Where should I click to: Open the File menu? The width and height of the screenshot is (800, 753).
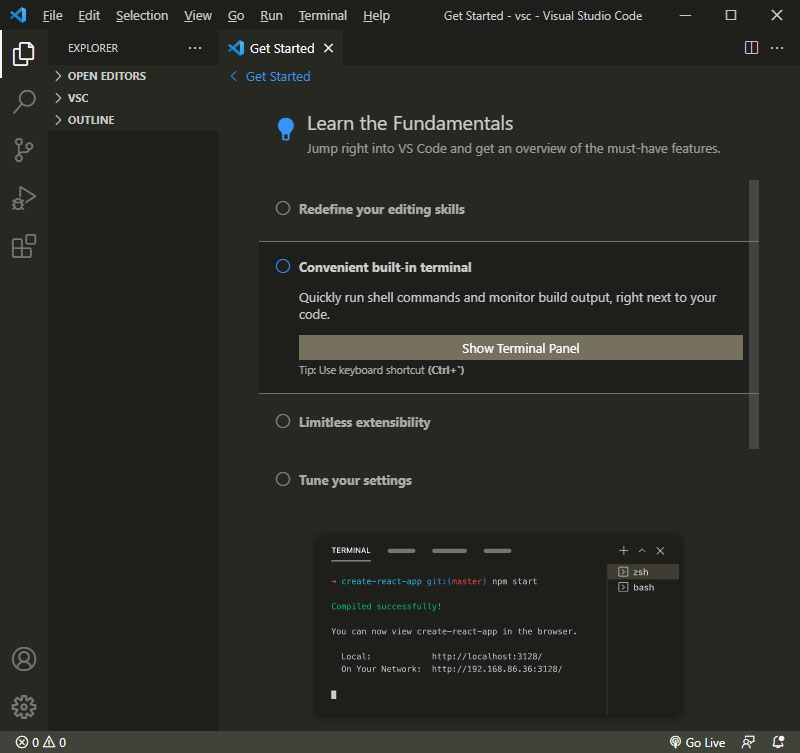pos(53,16)
